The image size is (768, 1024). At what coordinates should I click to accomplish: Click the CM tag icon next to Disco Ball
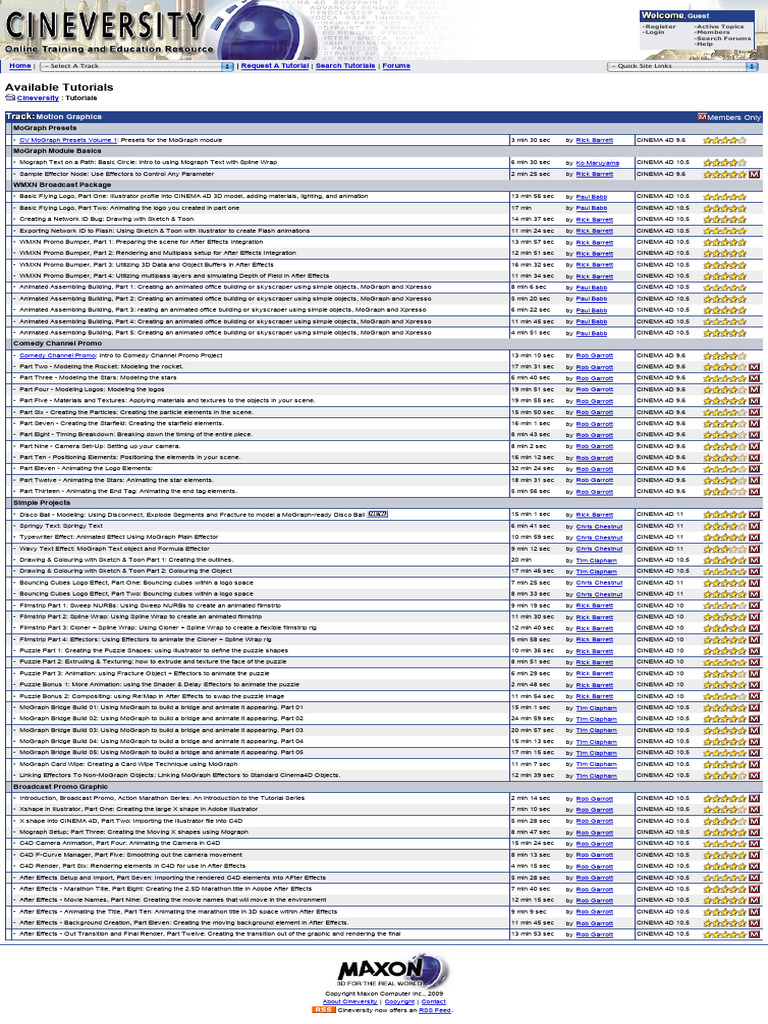(378, 514)
